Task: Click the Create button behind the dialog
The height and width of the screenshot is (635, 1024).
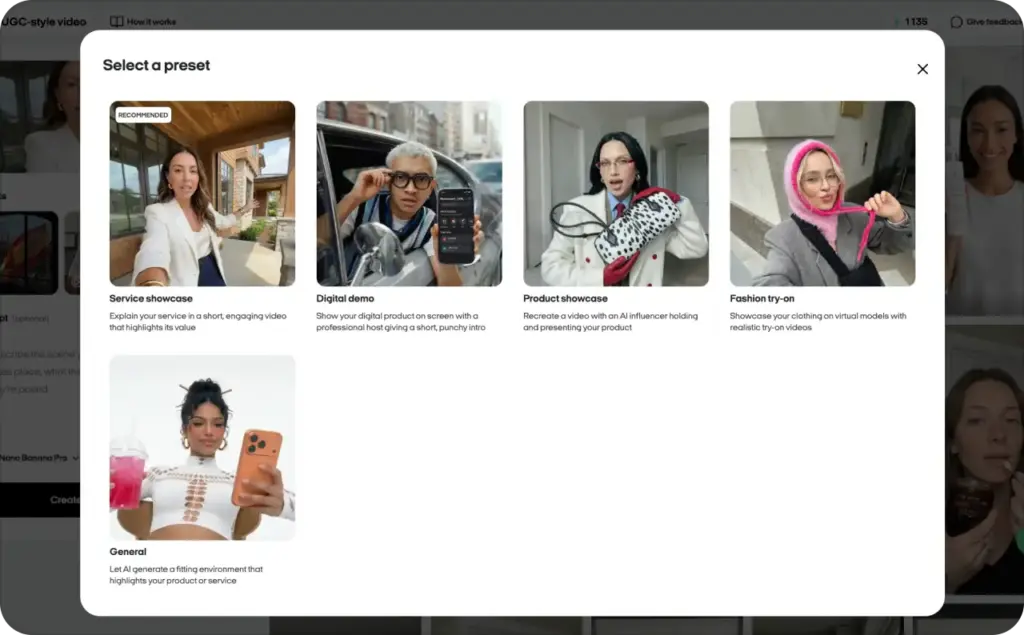Action: pos(40,500)
